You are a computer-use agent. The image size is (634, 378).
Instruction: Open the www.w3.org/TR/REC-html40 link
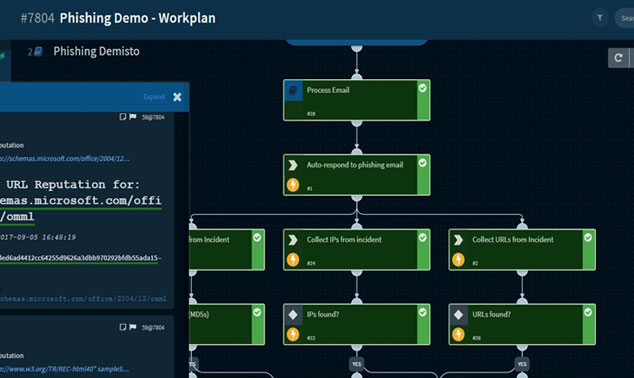tap(65, 369)
